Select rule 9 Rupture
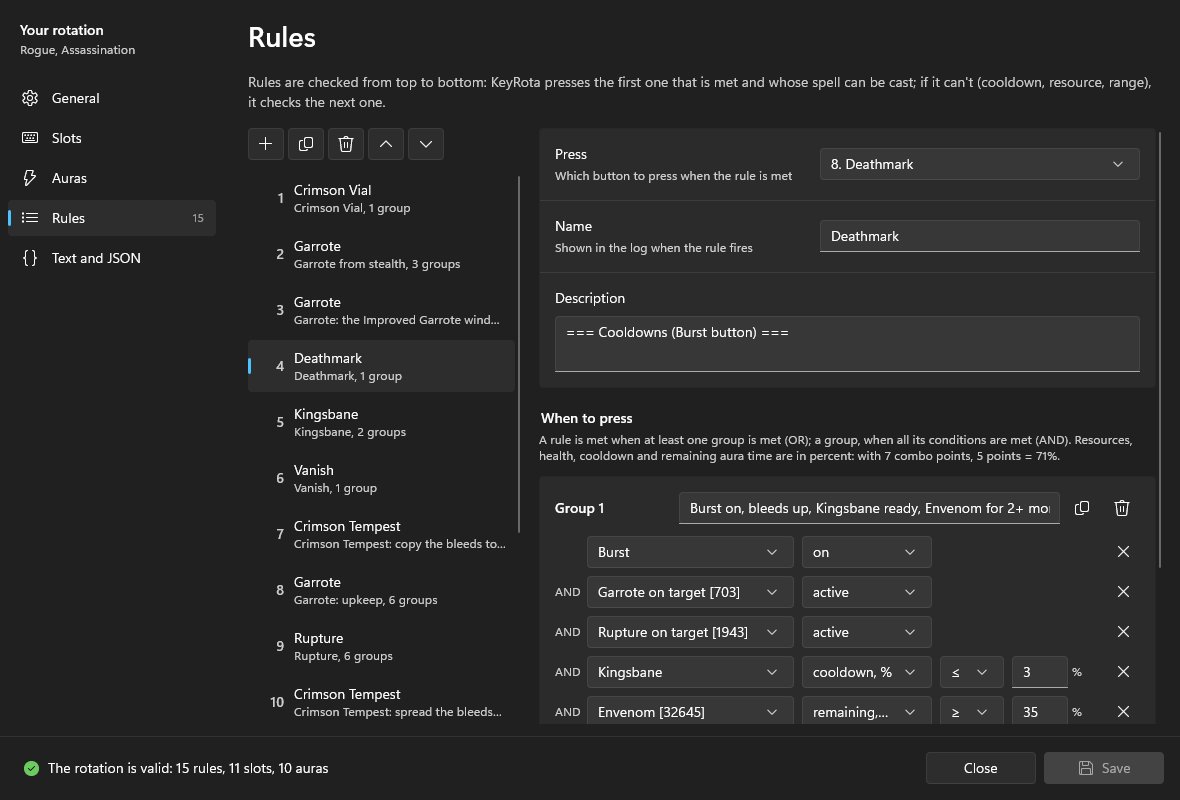This screenshot has width=1180, height=800. pyautogui.click(x=382, y=646)
